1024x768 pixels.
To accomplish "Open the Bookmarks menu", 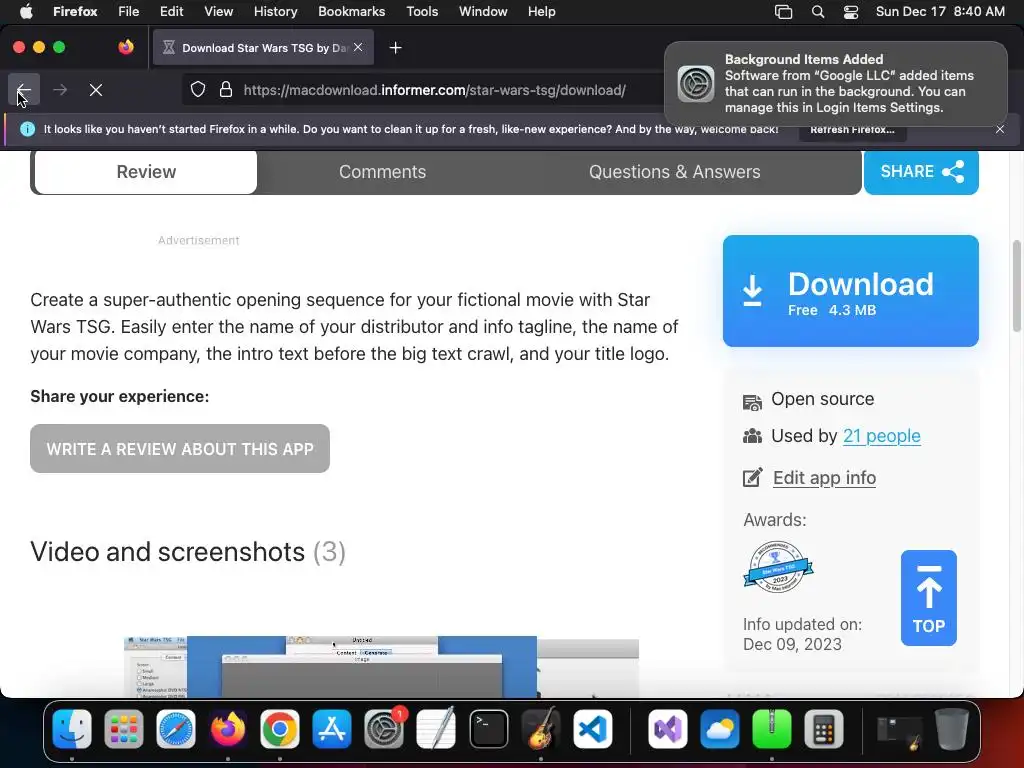I will (x=351, y=11).
